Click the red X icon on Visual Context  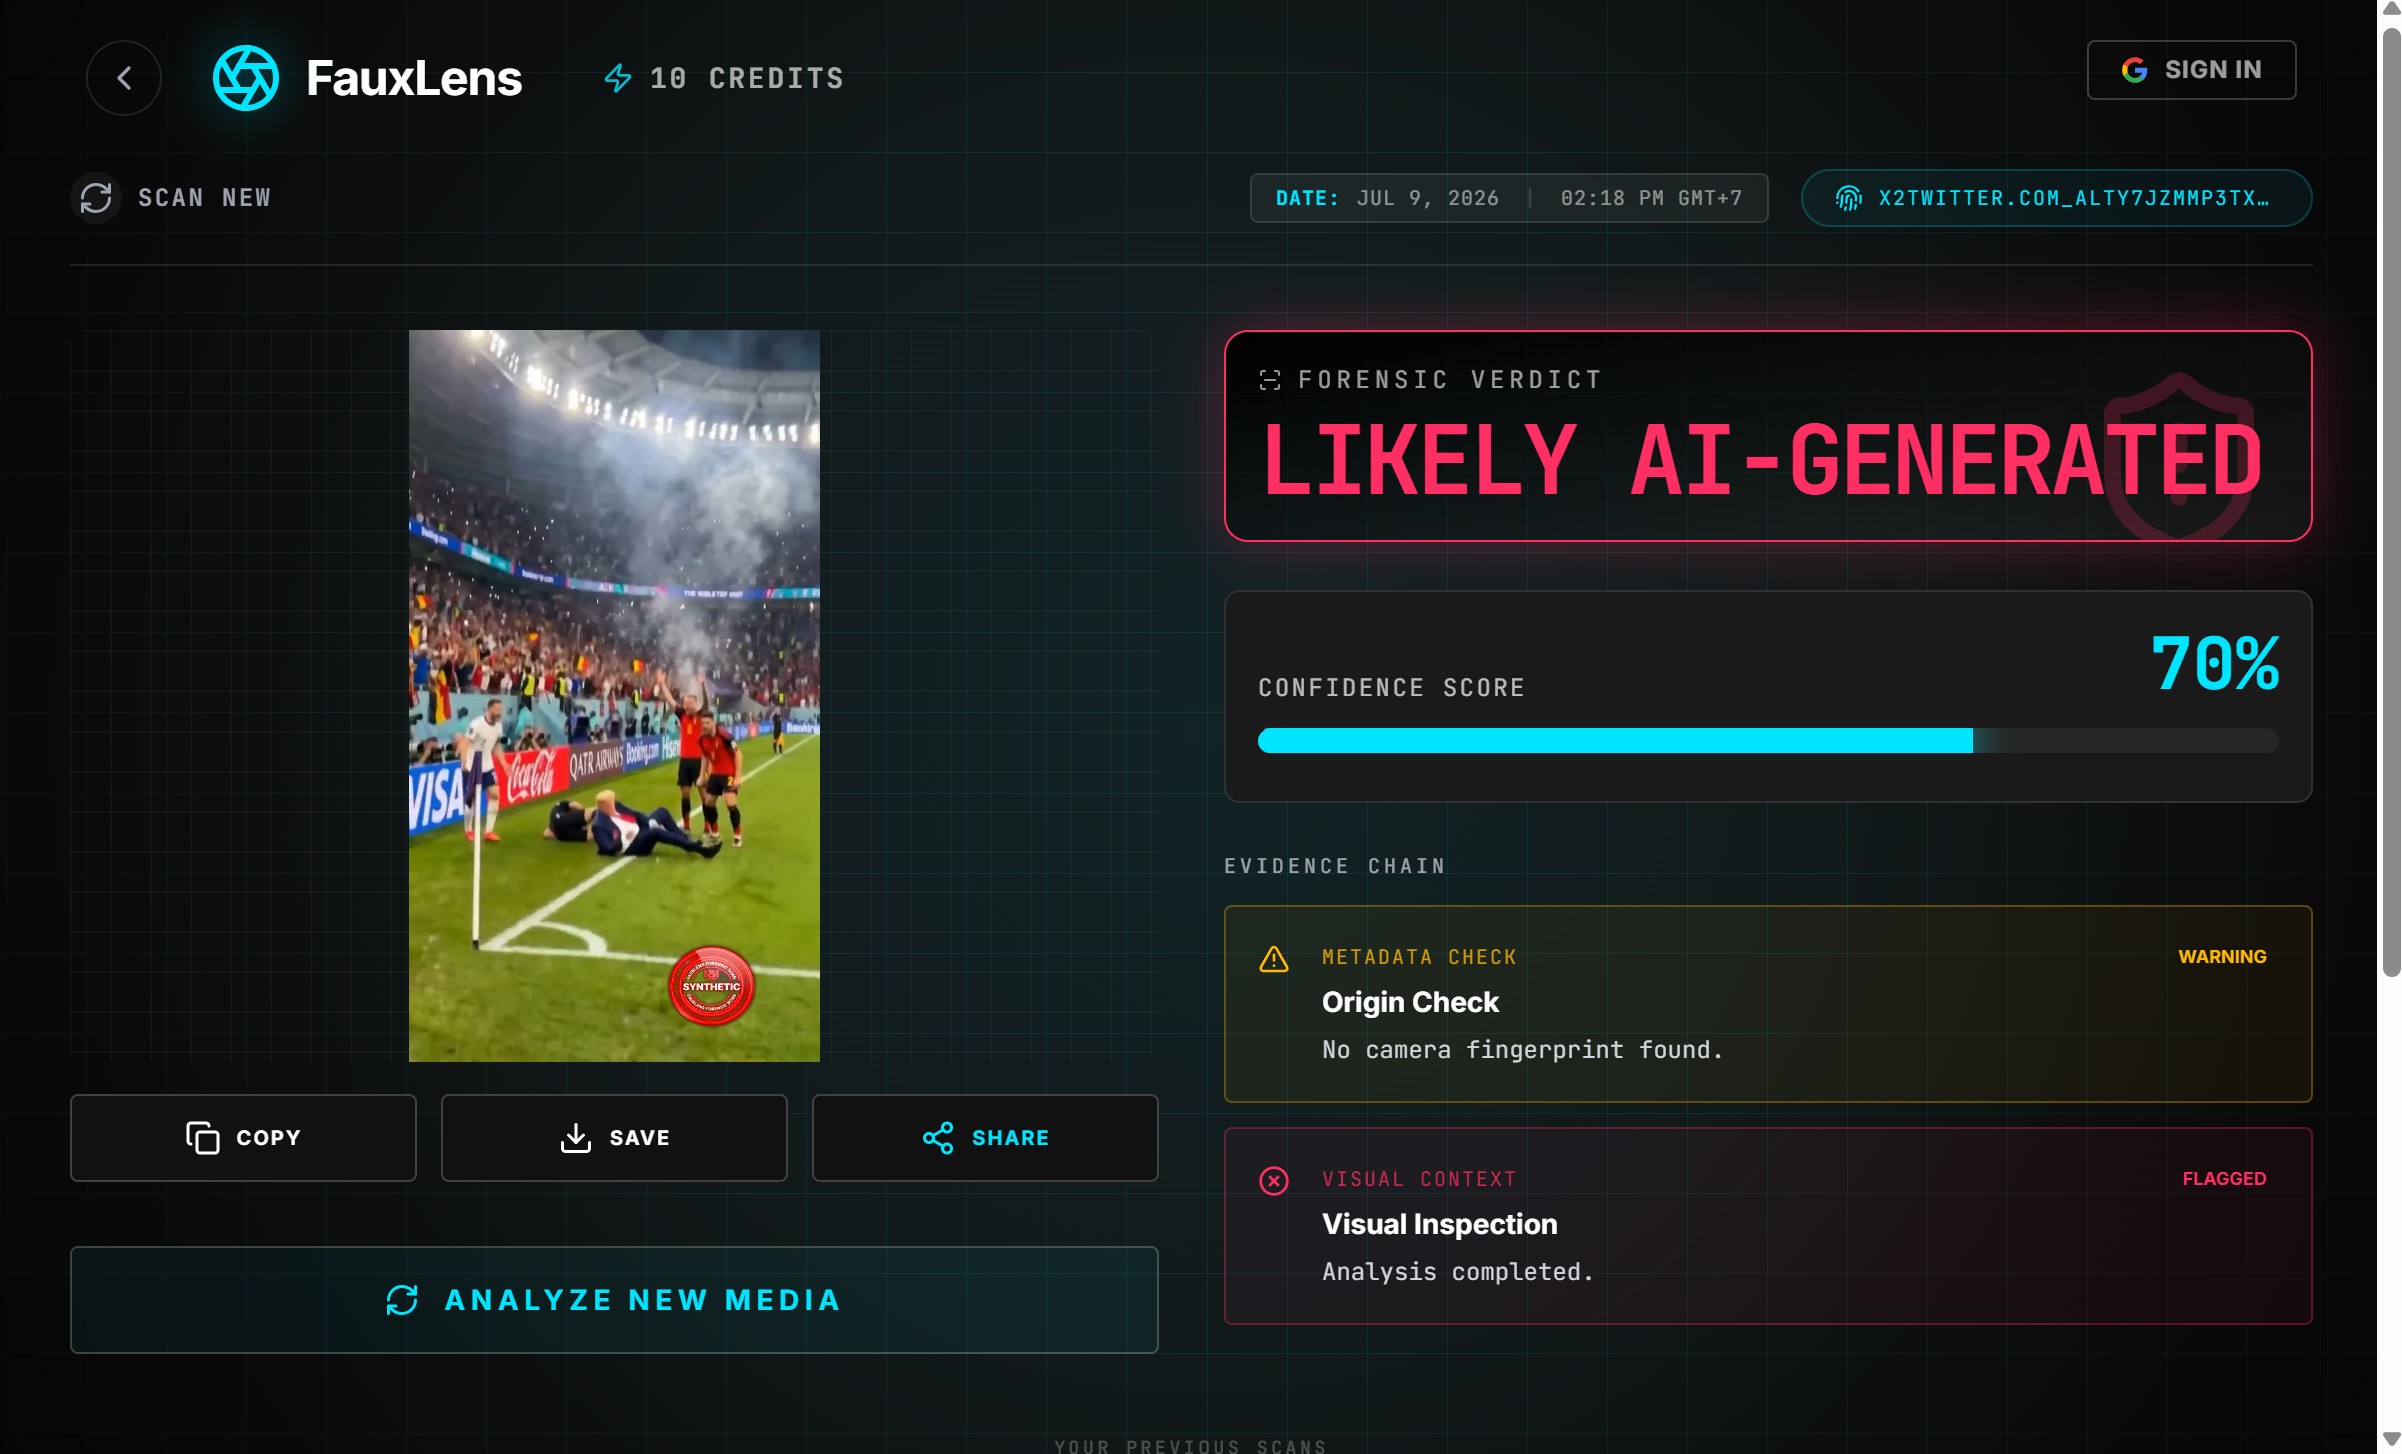tap(1273, 1181)
